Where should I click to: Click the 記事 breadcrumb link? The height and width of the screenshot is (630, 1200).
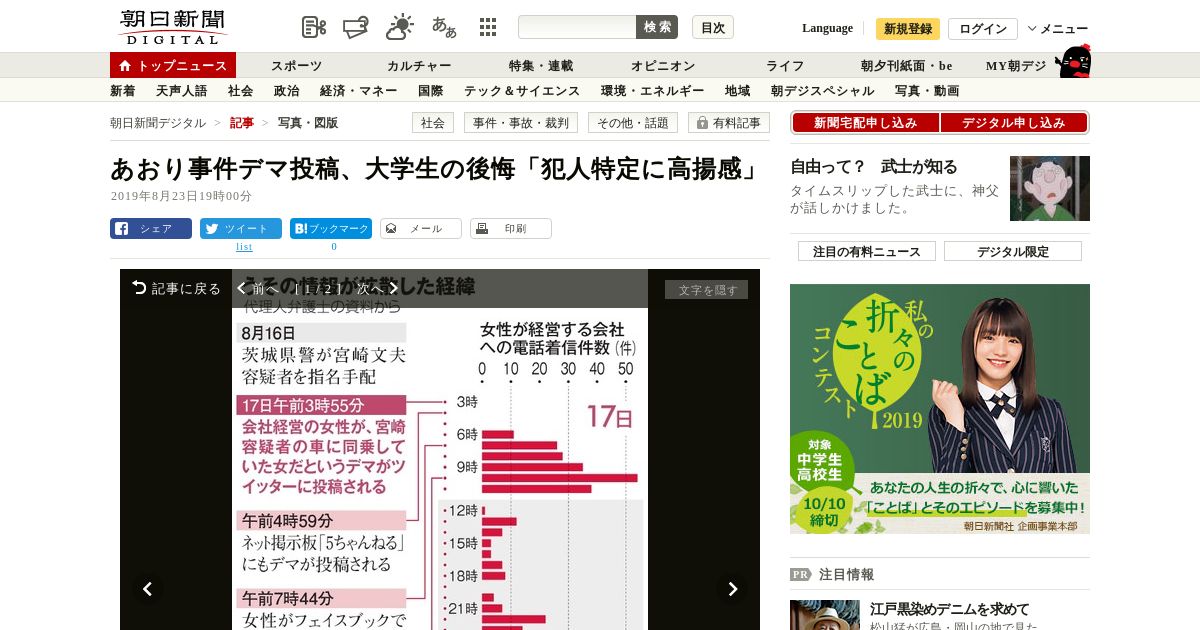(242, 123)
